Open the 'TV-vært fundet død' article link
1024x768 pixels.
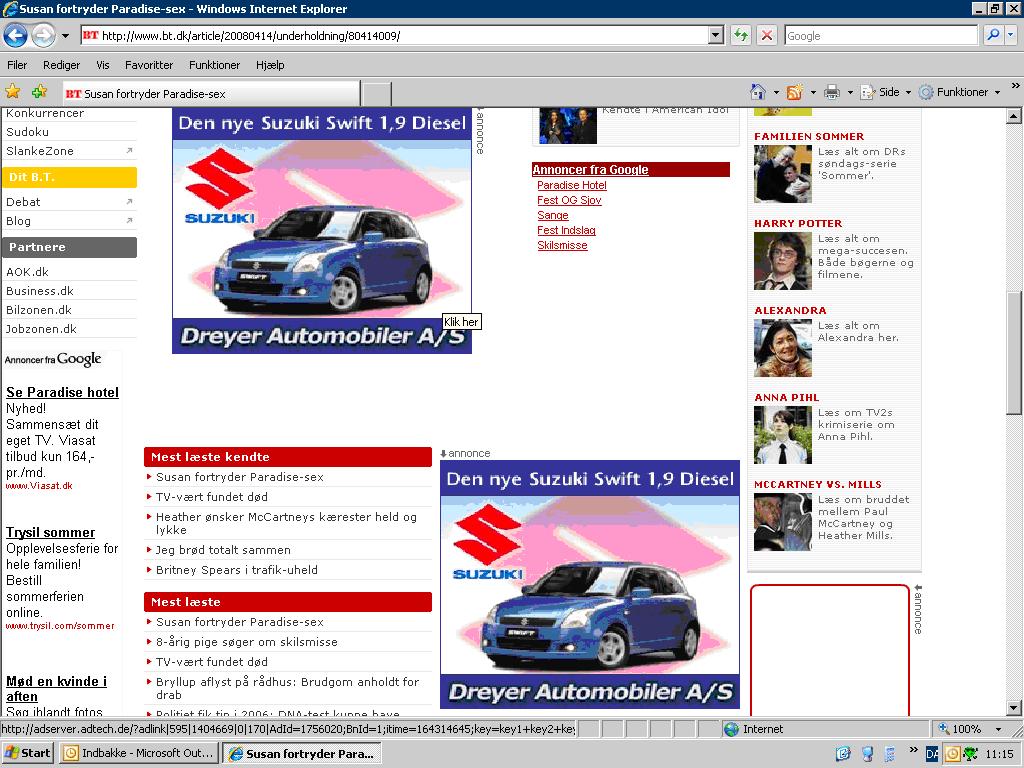click(211, 496)
